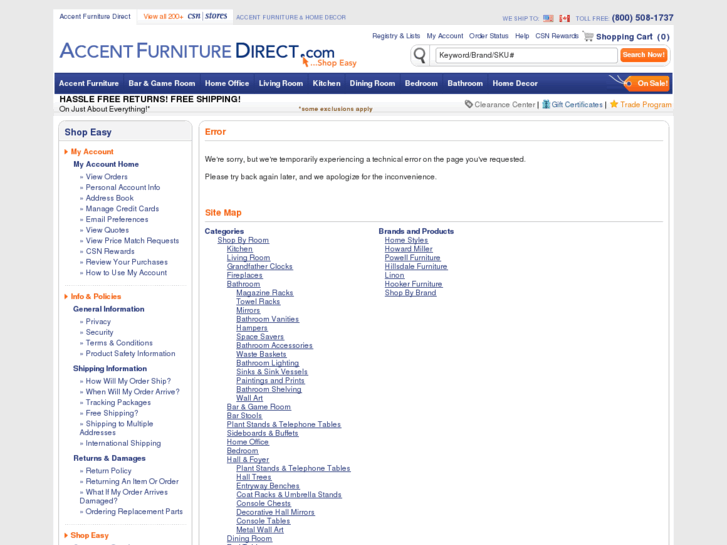727x545 pixels.
Task: Open Address Book link
Action: tap(109, 198)
